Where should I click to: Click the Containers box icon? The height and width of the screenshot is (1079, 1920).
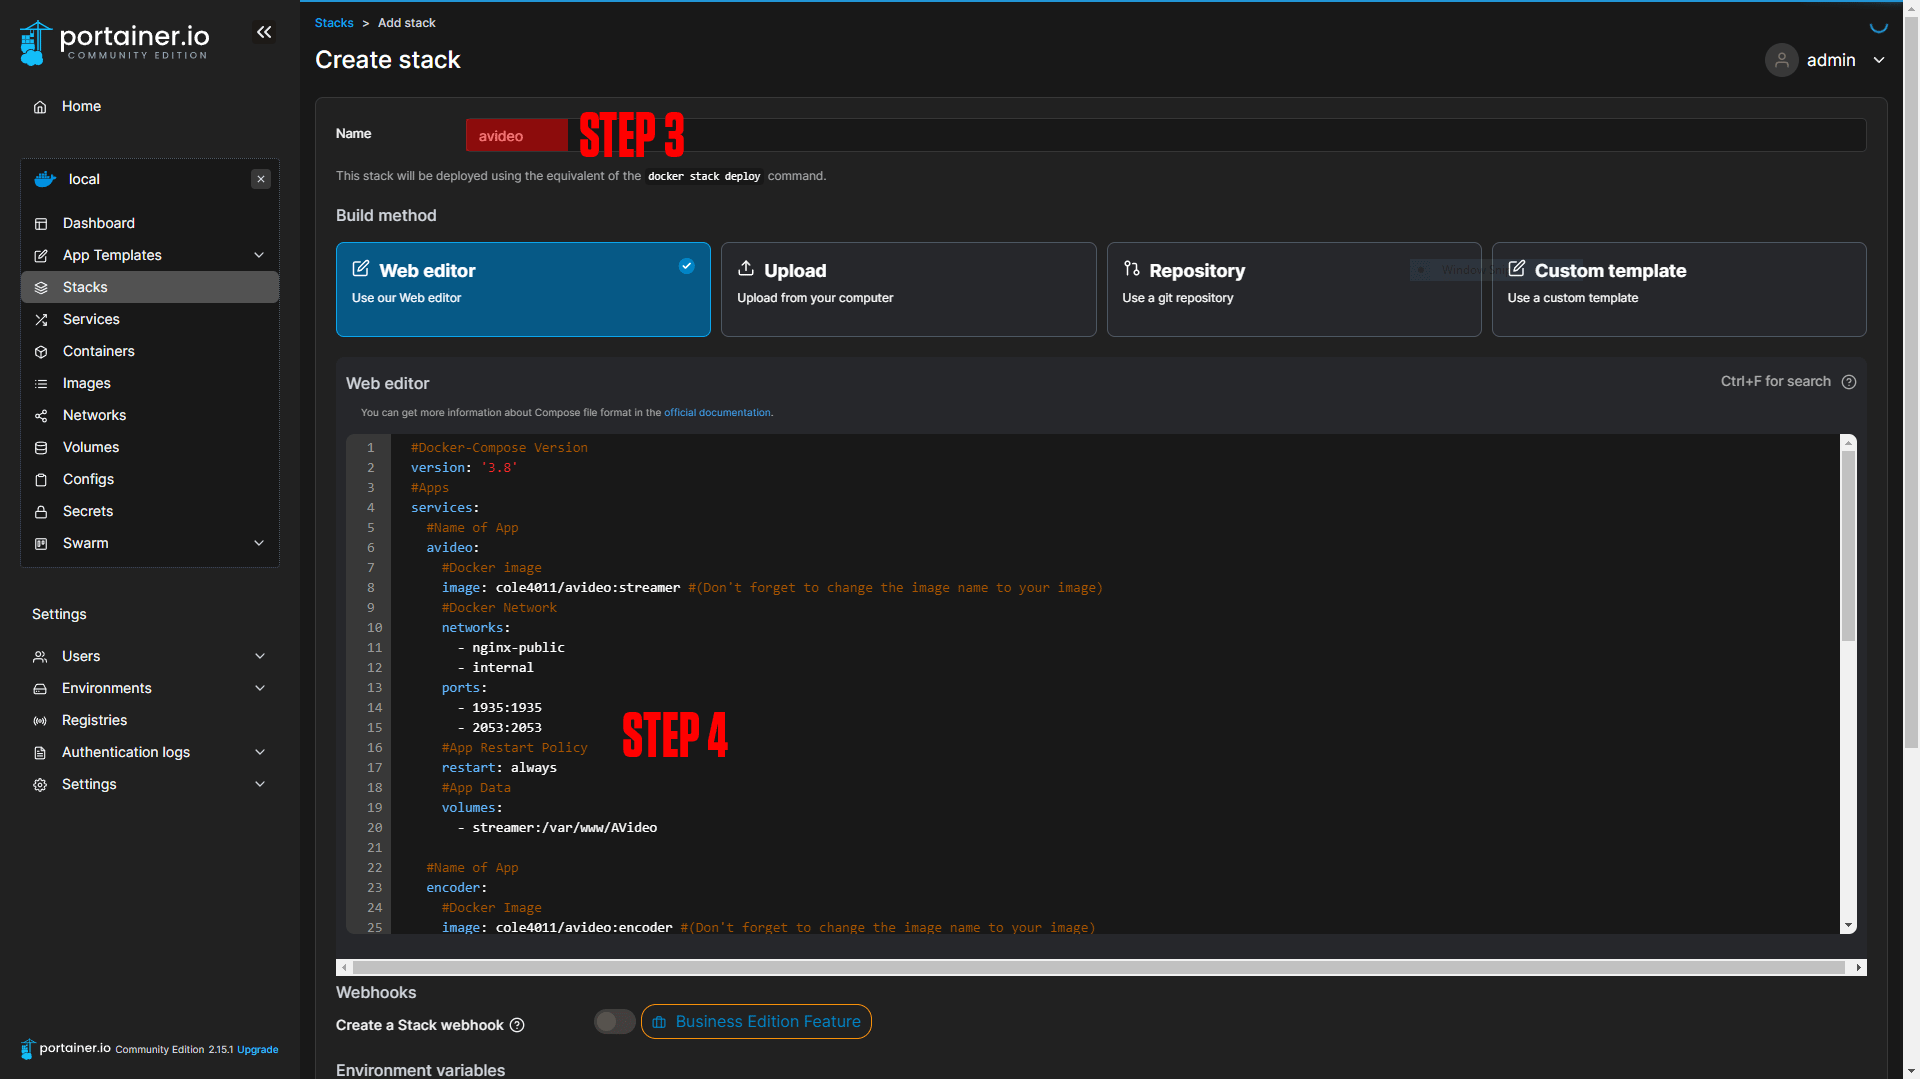click(41, 352)
